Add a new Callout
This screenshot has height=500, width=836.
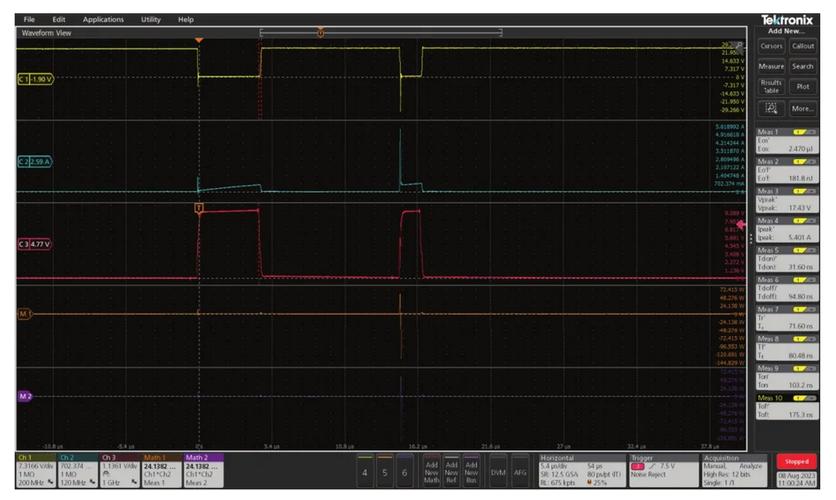pyautogui.click(x=802, y=46)
